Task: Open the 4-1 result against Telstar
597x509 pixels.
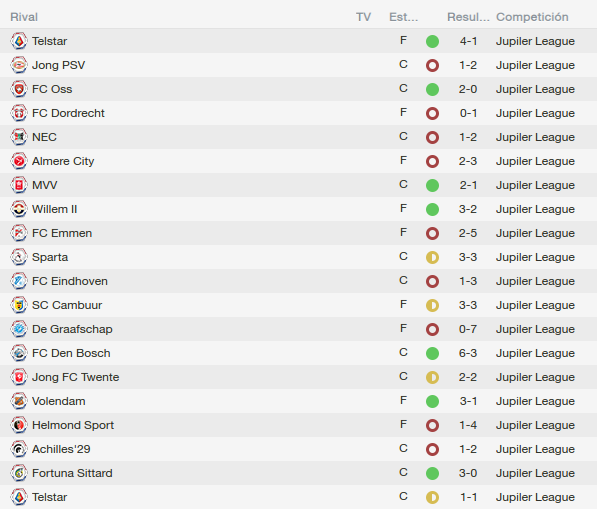Action: point(468,41)
